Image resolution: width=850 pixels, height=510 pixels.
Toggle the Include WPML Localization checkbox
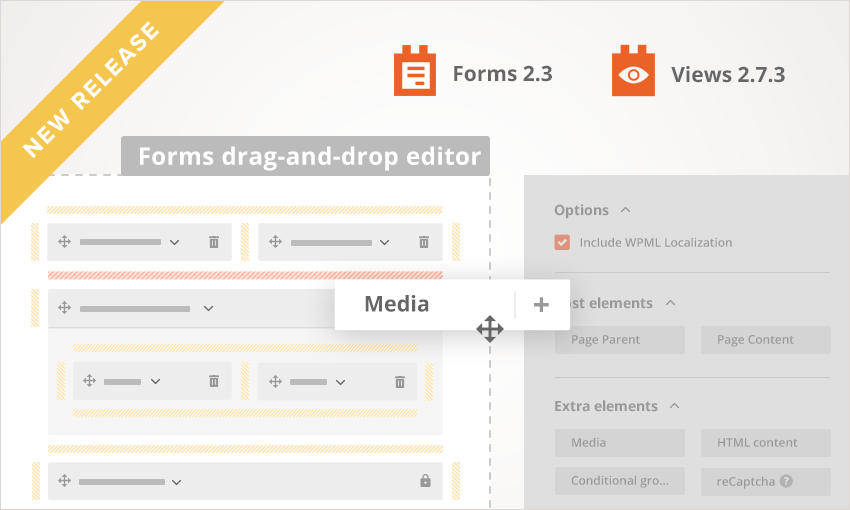tap(562, 242)
